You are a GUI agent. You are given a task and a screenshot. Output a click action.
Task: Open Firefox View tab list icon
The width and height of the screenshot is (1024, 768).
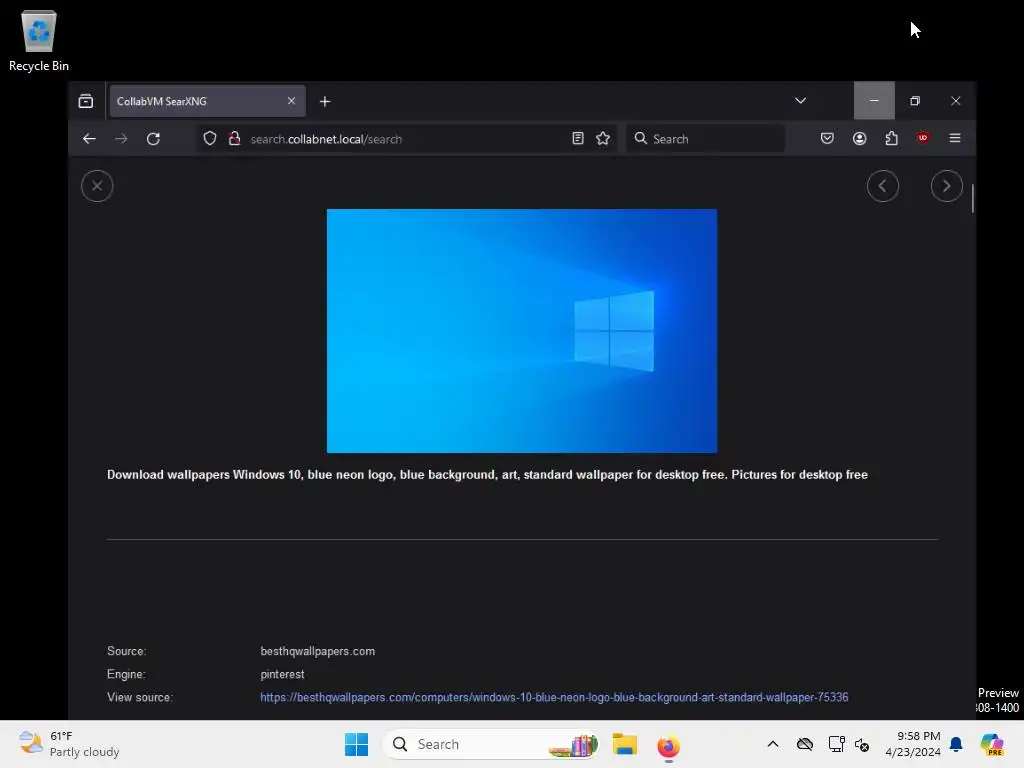click(86, 101)
